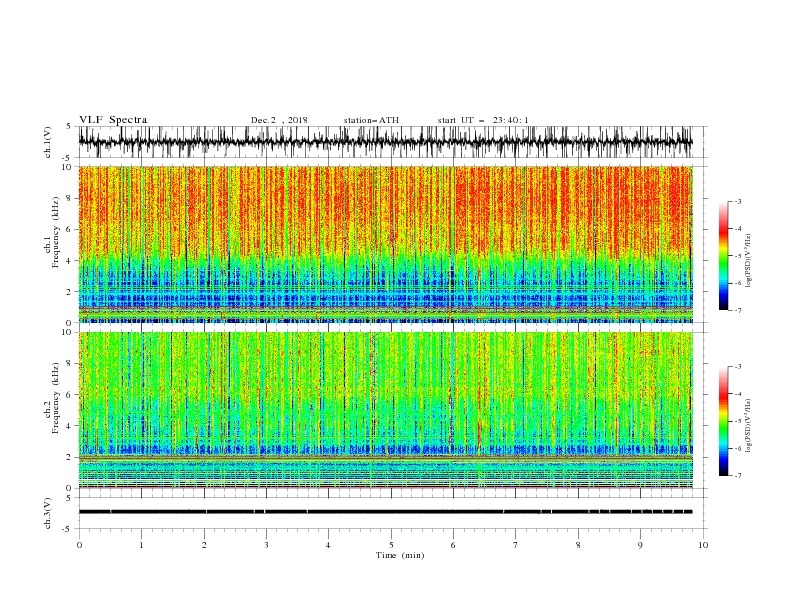Click the time axis tick label '5'
Image resolution: width=792 pixels, height=612 pixels.
pyautogui.click(x=391, y=545)
